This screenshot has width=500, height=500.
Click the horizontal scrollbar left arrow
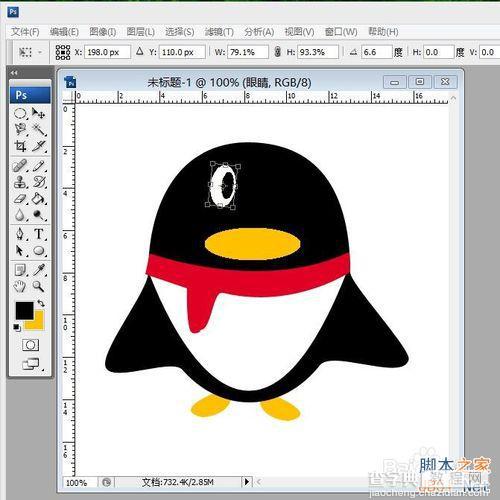pos(259,481)
